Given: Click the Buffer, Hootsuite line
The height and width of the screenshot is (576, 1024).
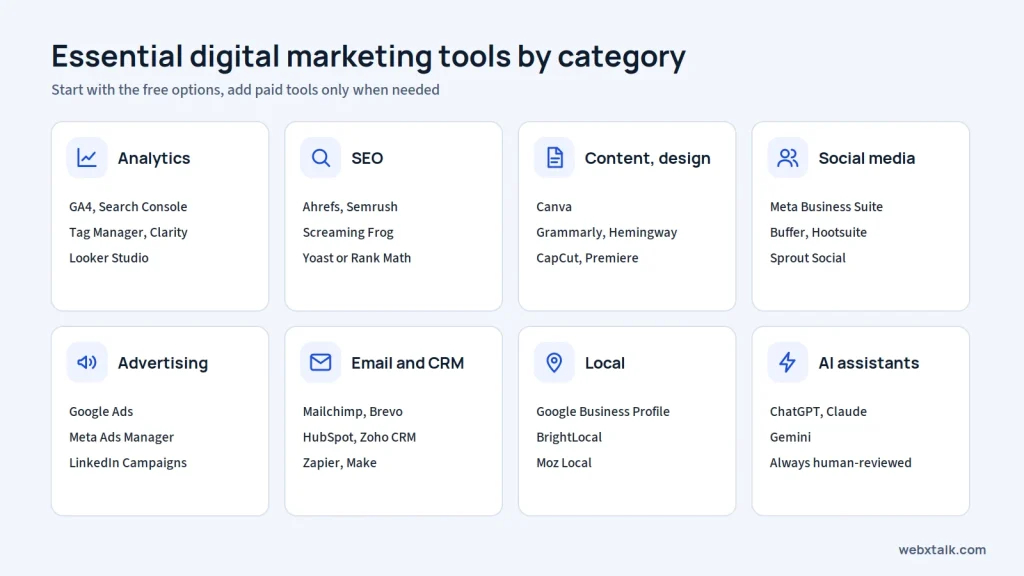Looking at the screenshot, I should 818,232.
